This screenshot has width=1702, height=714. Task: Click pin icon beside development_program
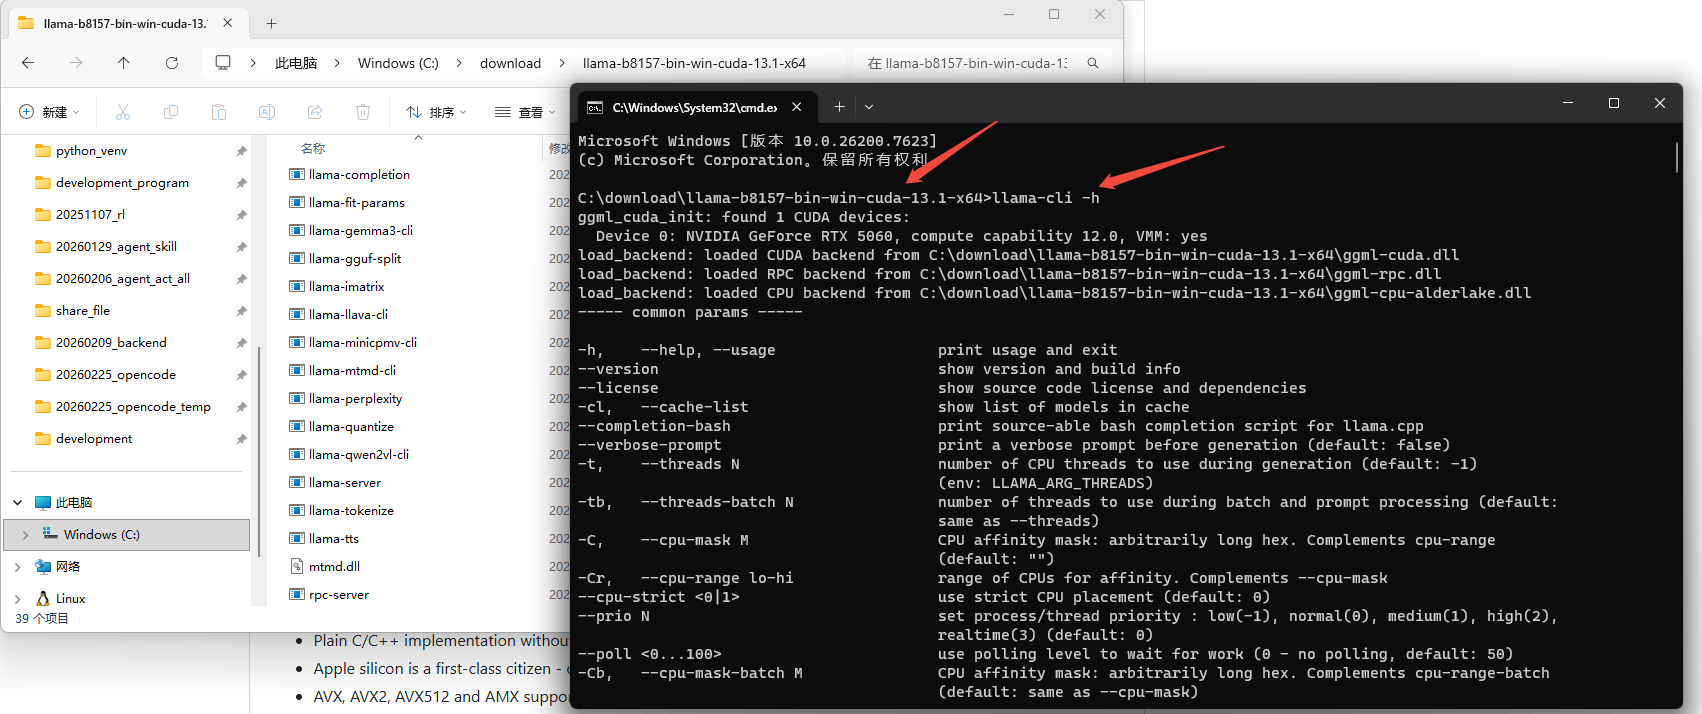pyautogui.click(x=241, y=183)
